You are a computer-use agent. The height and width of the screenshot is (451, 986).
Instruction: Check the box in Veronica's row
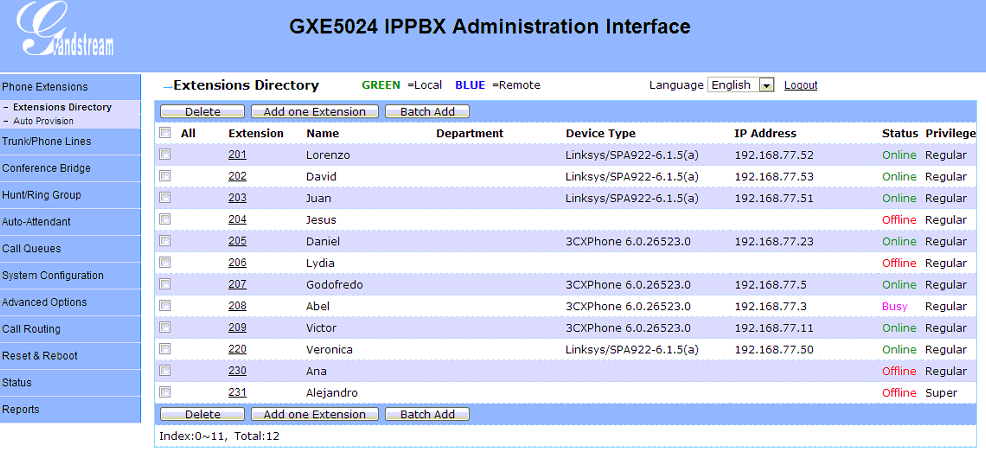[x=165, y=348]
